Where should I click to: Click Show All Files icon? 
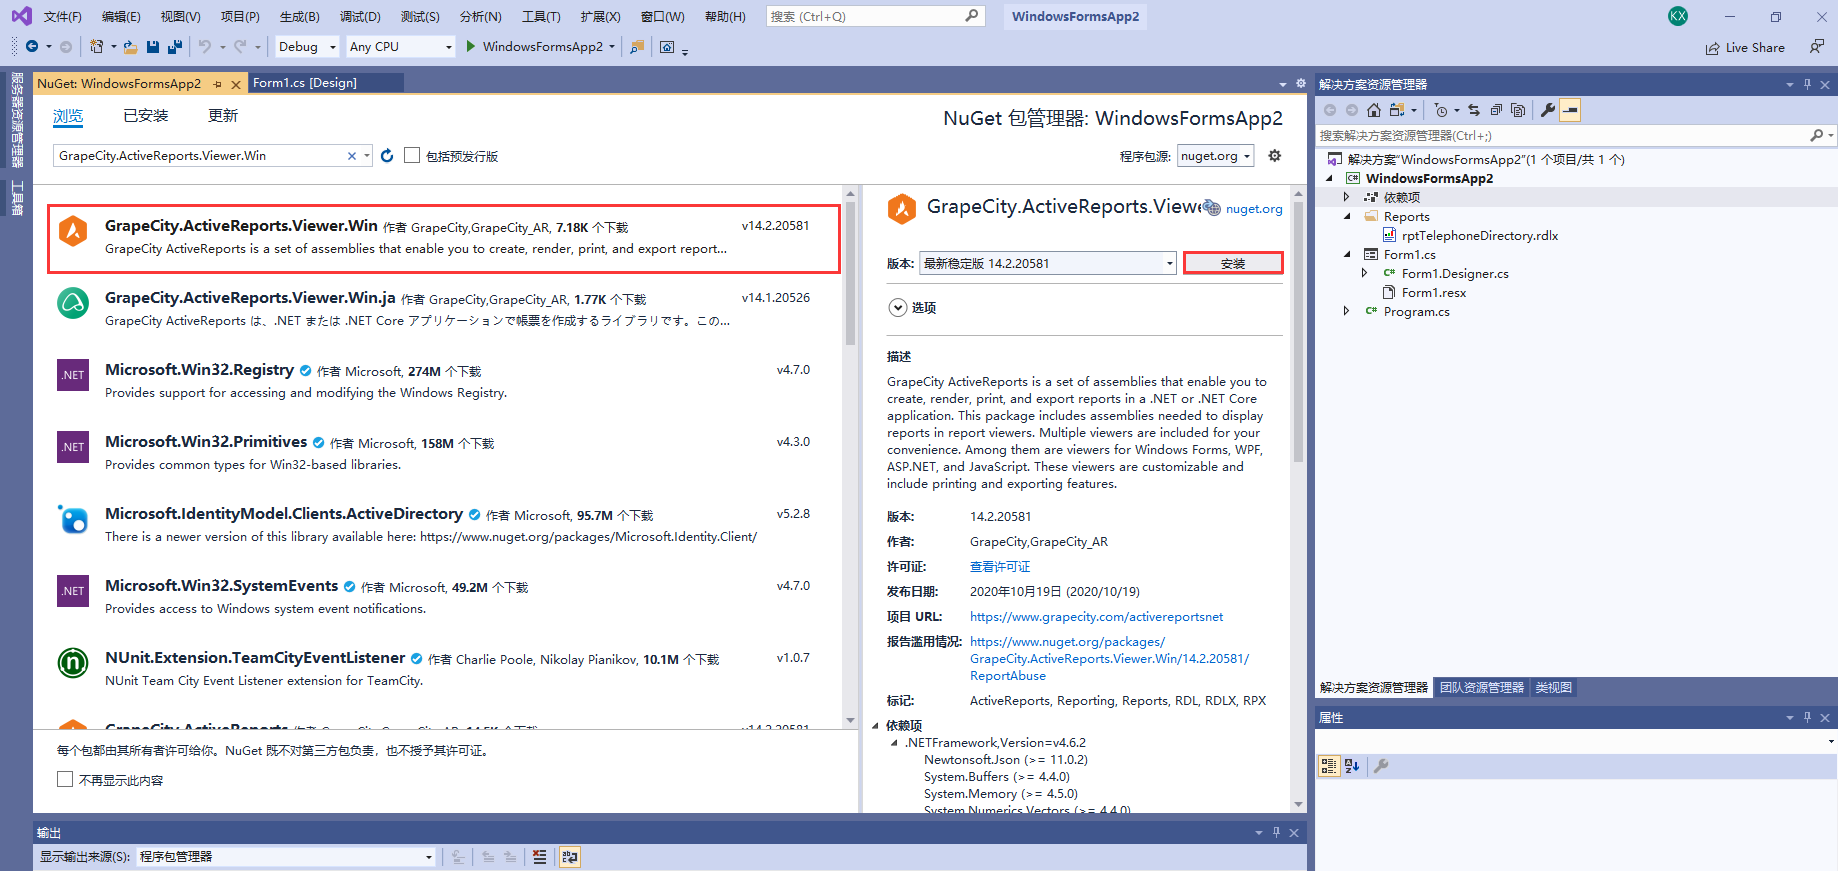point(1518,110)
